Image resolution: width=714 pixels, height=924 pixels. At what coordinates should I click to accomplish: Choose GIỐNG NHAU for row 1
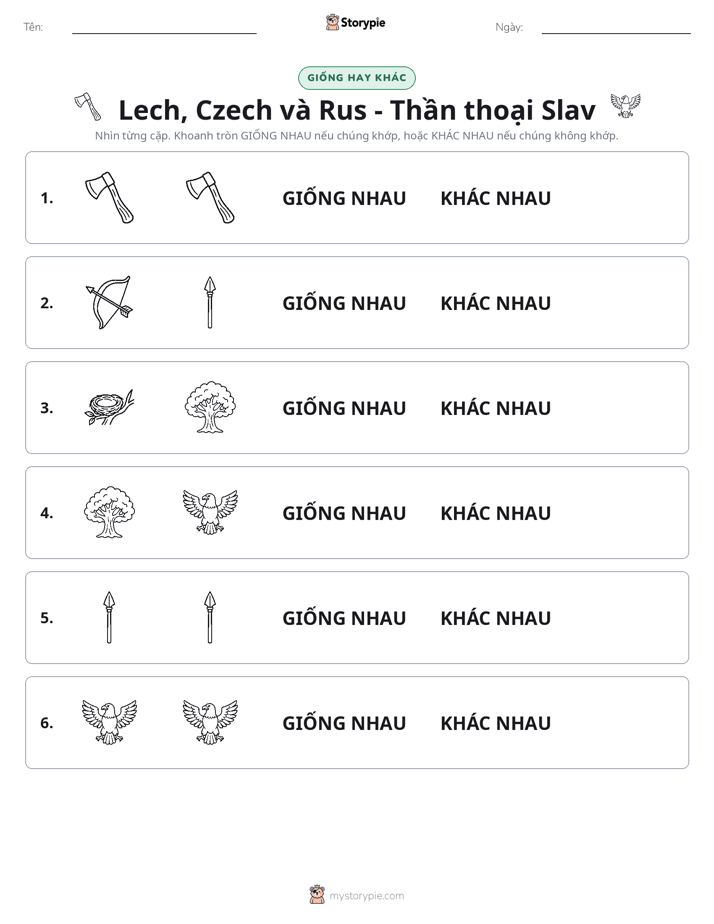344,198
